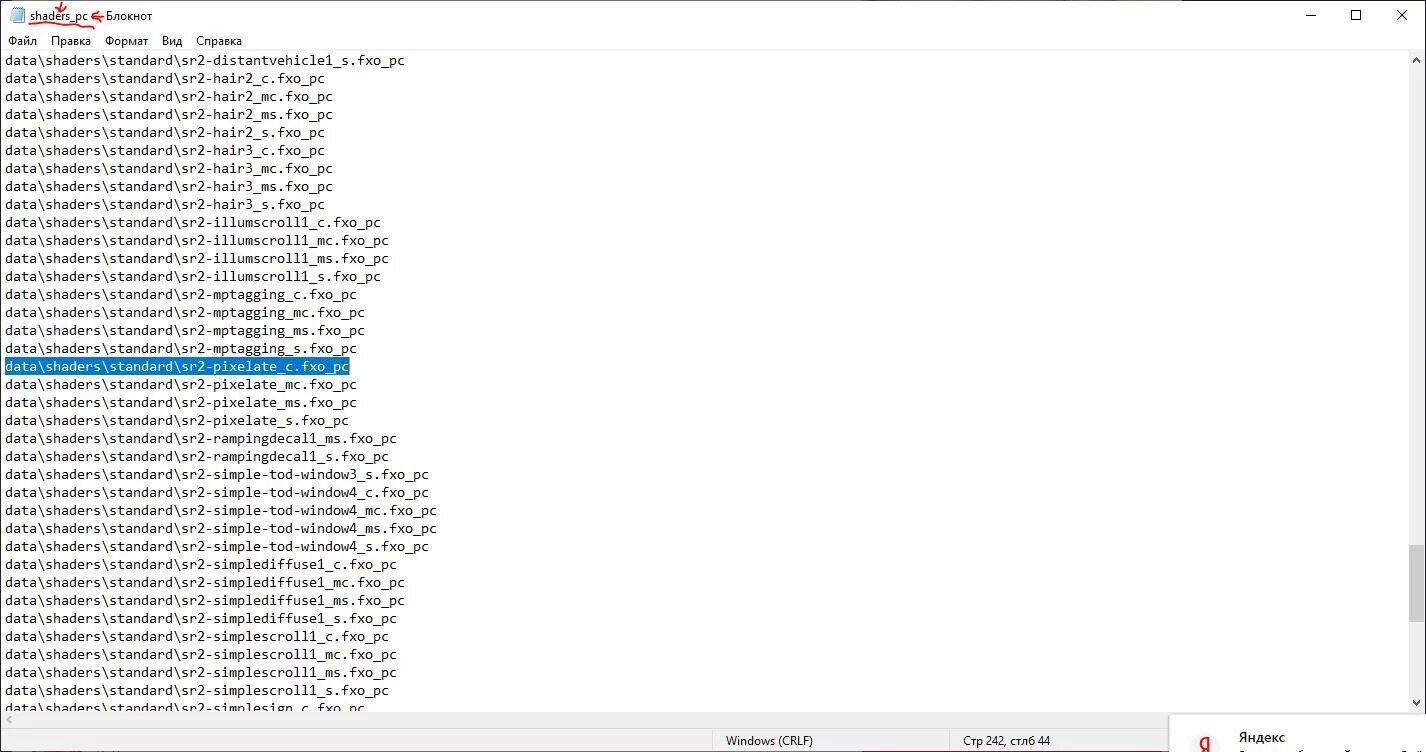Open the Вид menu
The width and height of the screenshot is (1426, 752).
(172, 41)
